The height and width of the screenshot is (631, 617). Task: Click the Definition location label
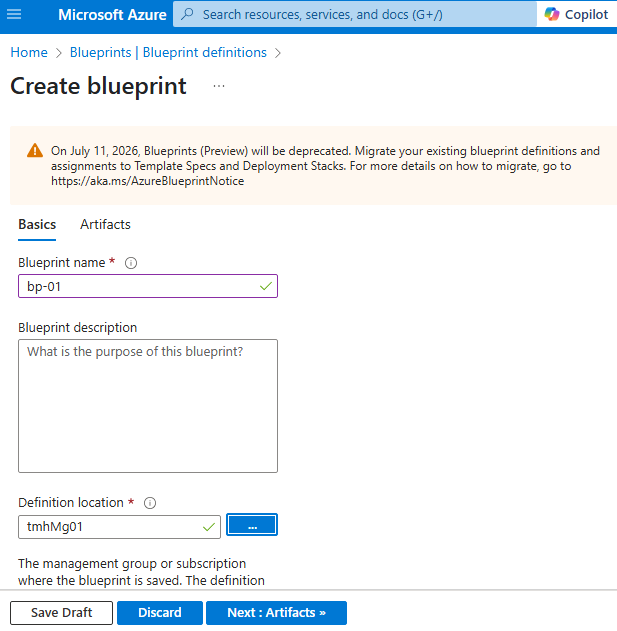coord(71,503)
